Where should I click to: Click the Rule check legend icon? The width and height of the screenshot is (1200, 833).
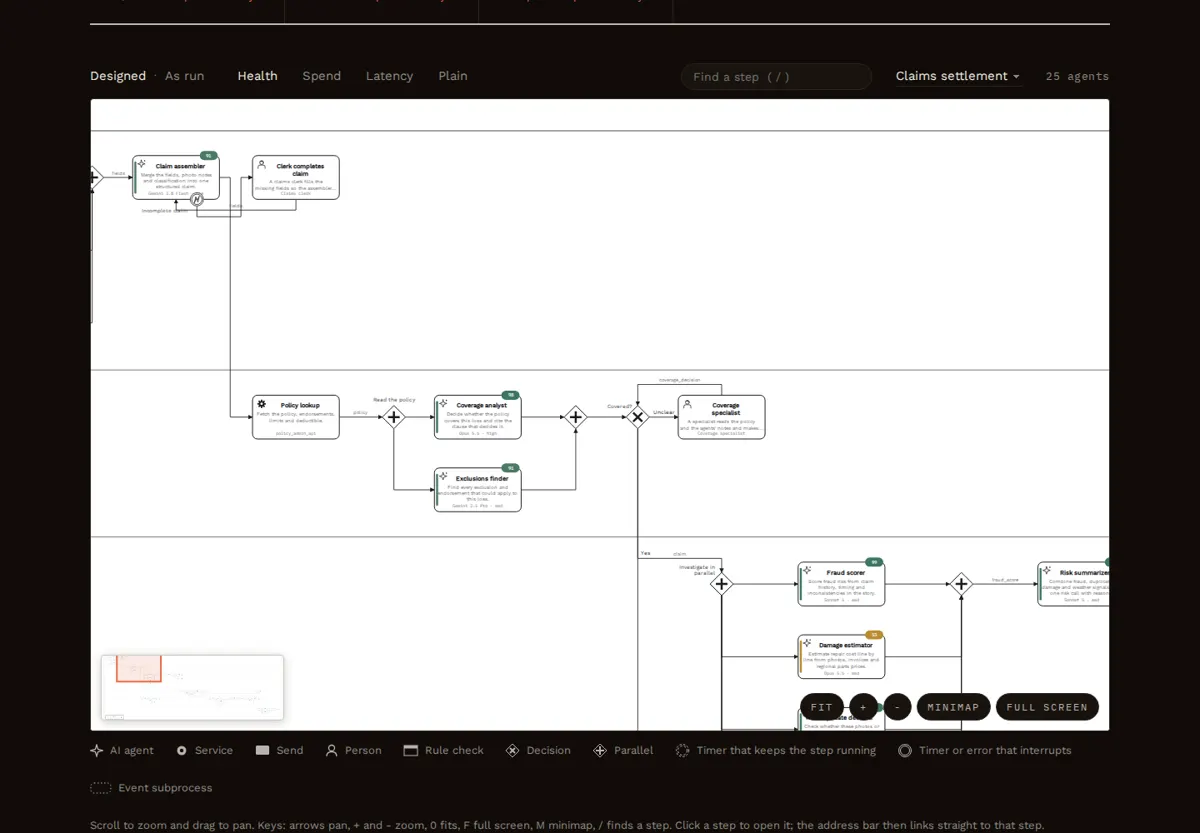[410, 750]
